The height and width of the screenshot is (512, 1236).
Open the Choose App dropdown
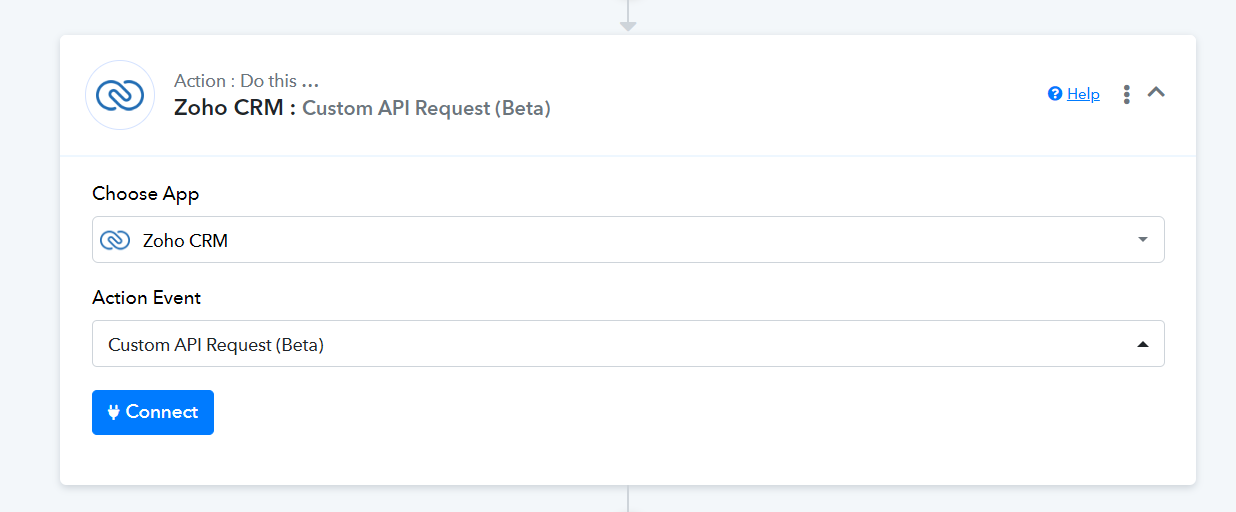(628, 240)
